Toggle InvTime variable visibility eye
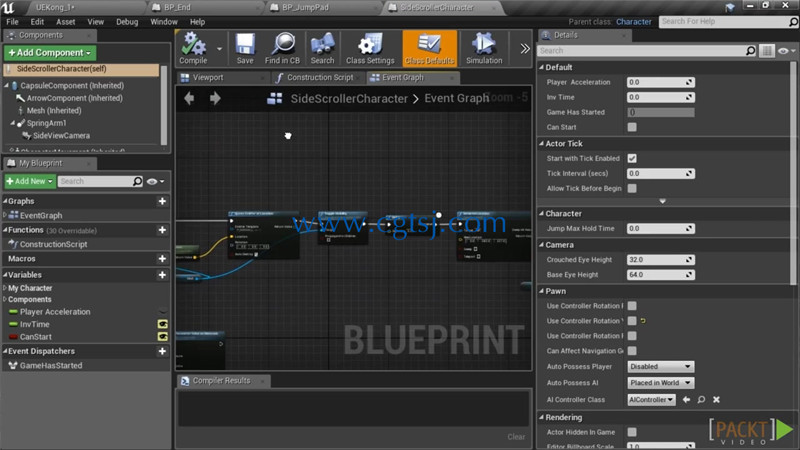 (x=163, y=324)
